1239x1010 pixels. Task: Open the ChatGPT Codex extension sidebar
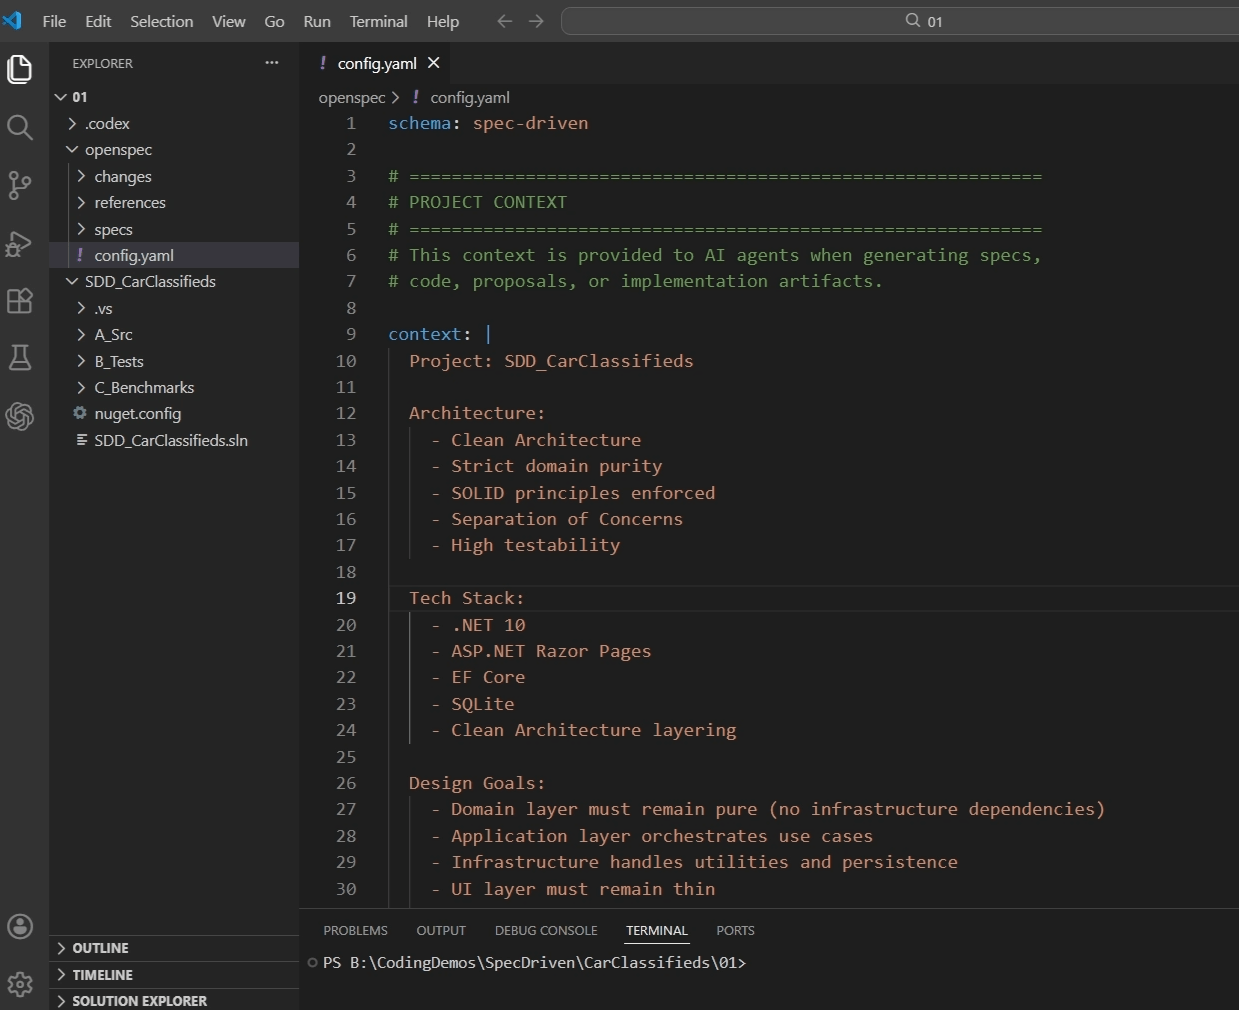pyautogui.click(x=20, y=417)
